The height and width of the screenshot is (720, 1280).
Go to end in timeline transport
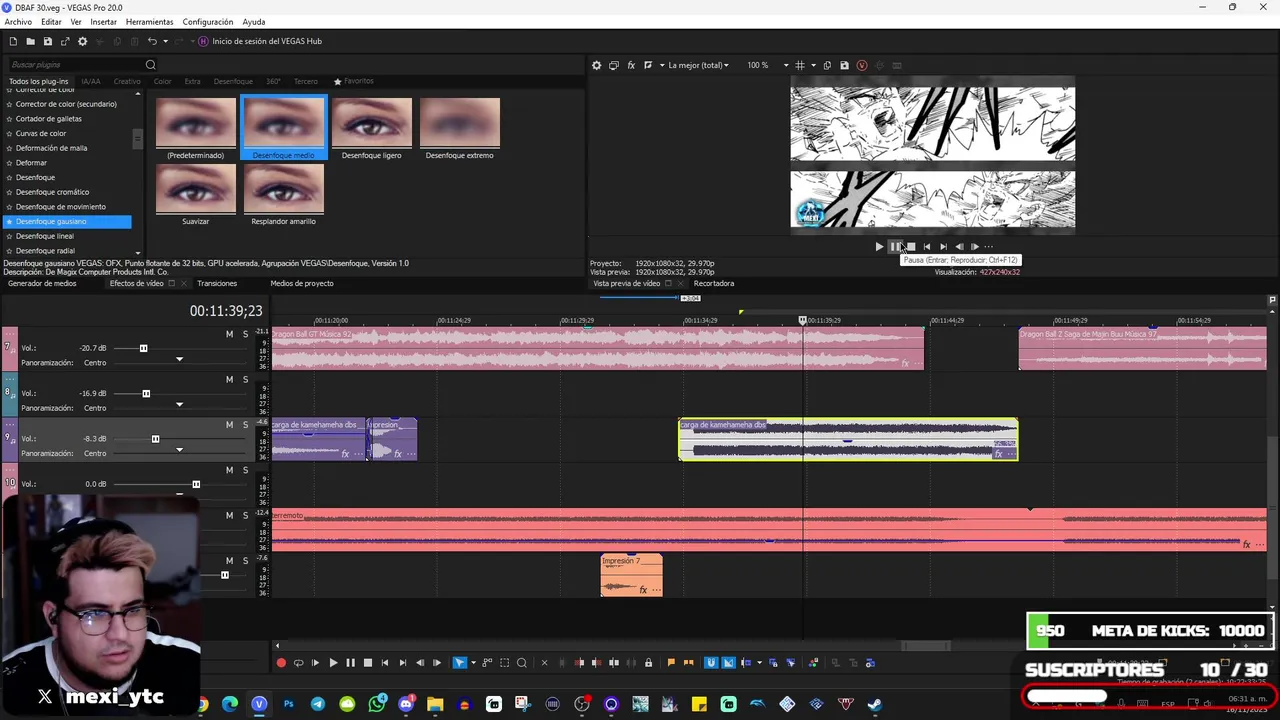[402, 663]
